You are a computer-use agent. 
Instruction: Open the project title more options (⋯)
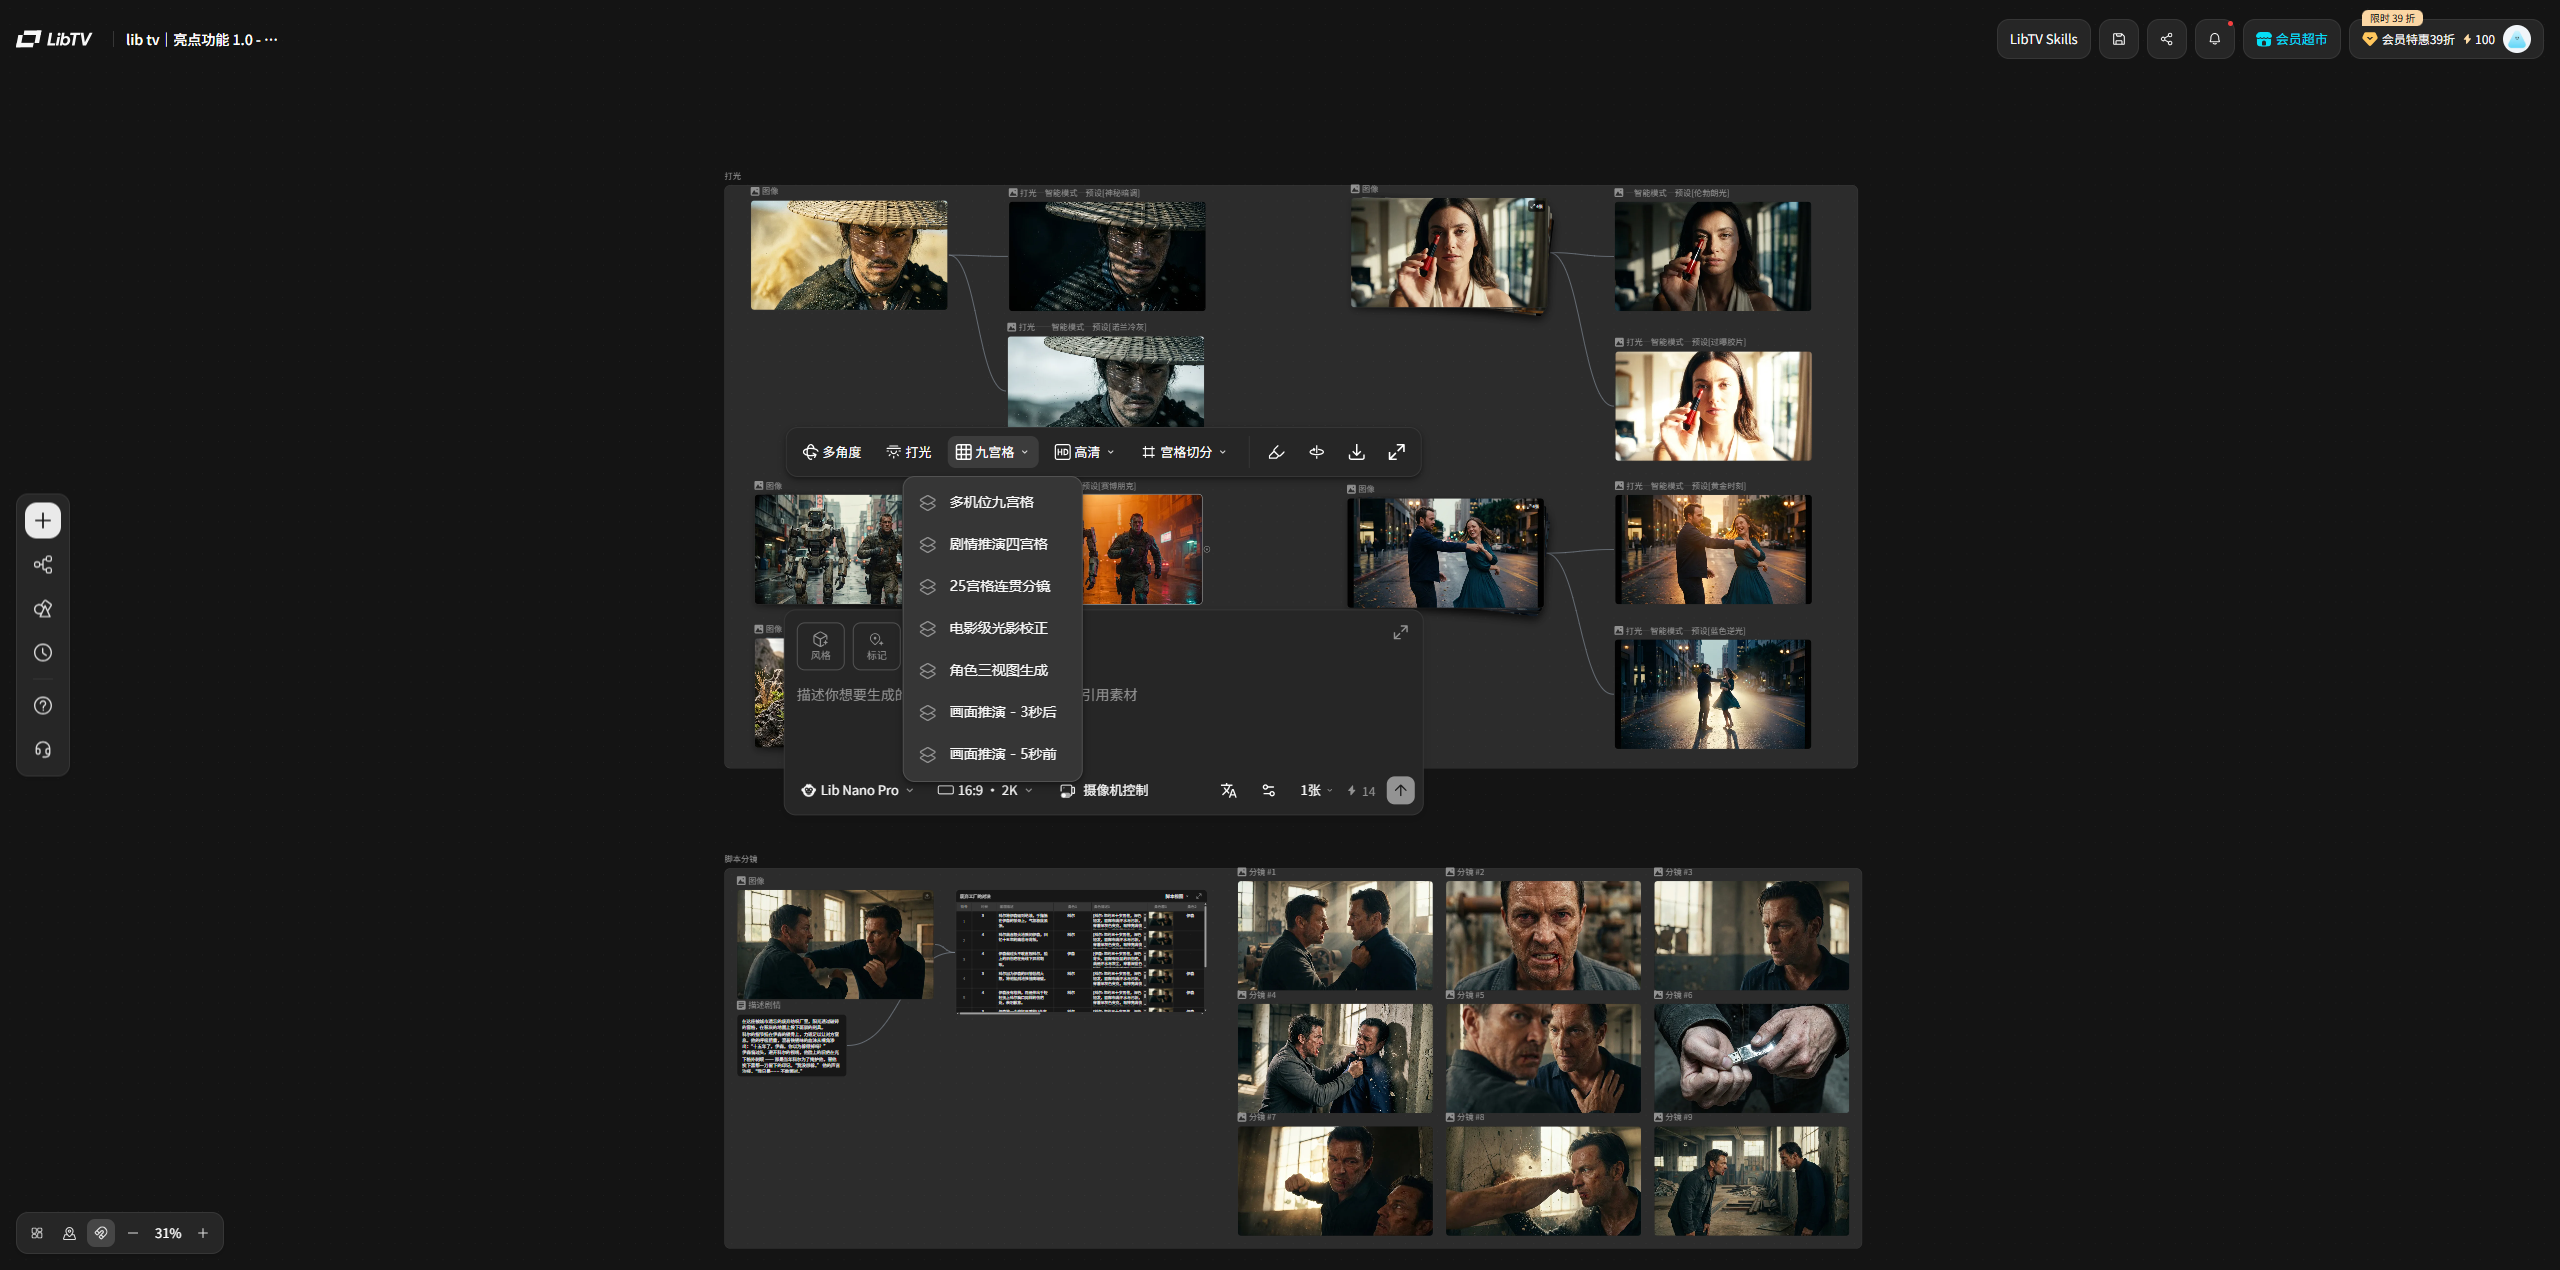click(271, 40)
